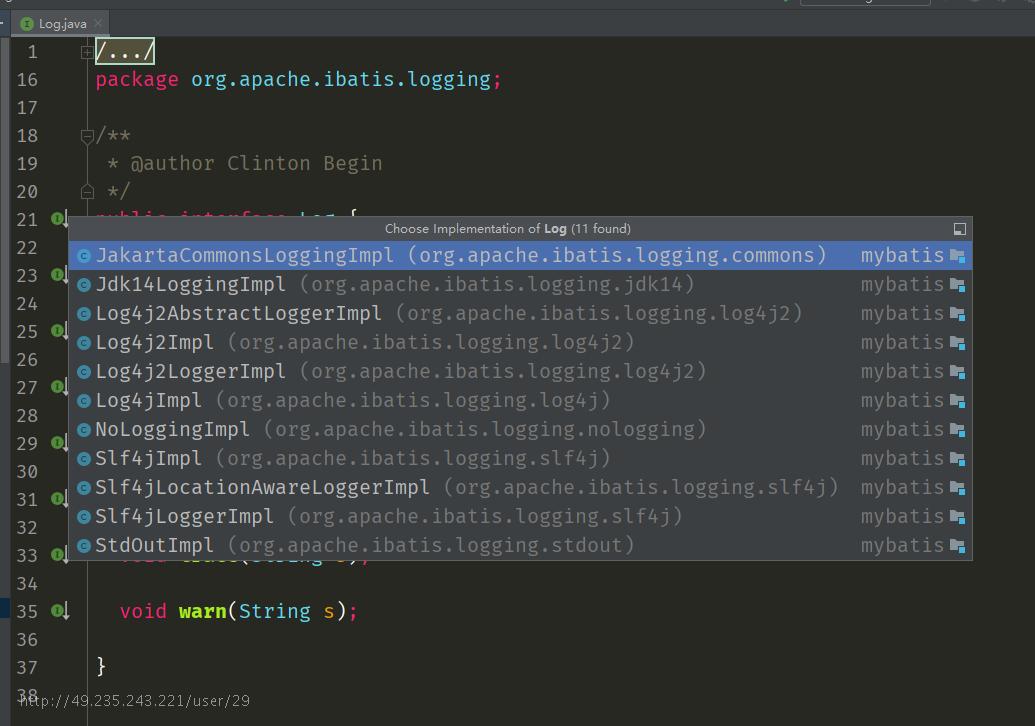Select the Slf4jImpl entry
Image resolution: width=1035 pixels, height=726 pixels.
(520, 459)
